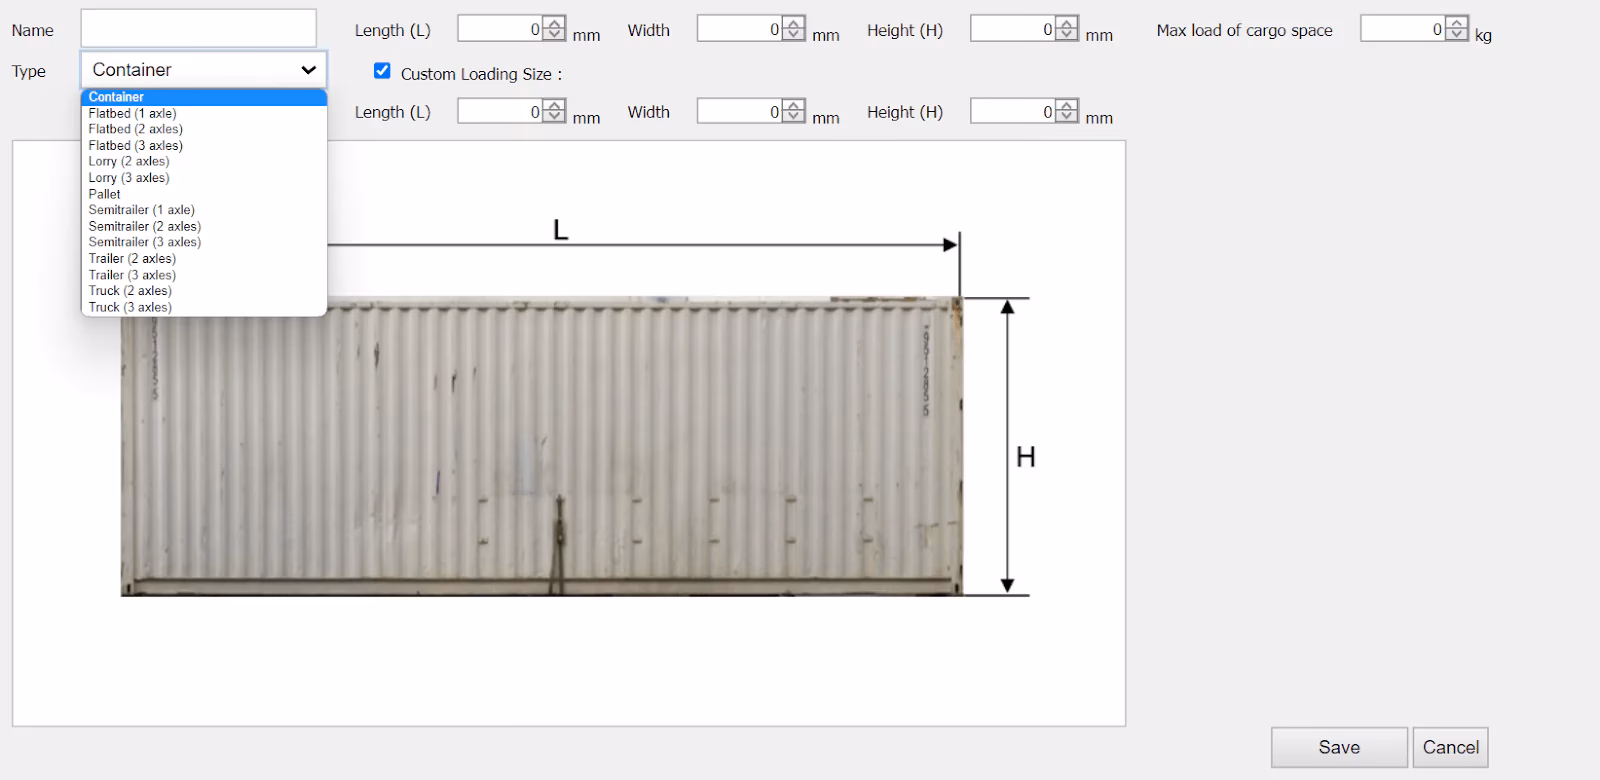Click the Name text field

(x=198, y=29)
